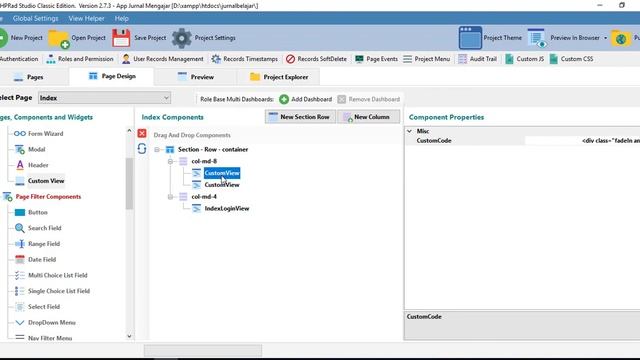
Task: Collapse the Misc properties group
Action: click(x=409, y=131)
